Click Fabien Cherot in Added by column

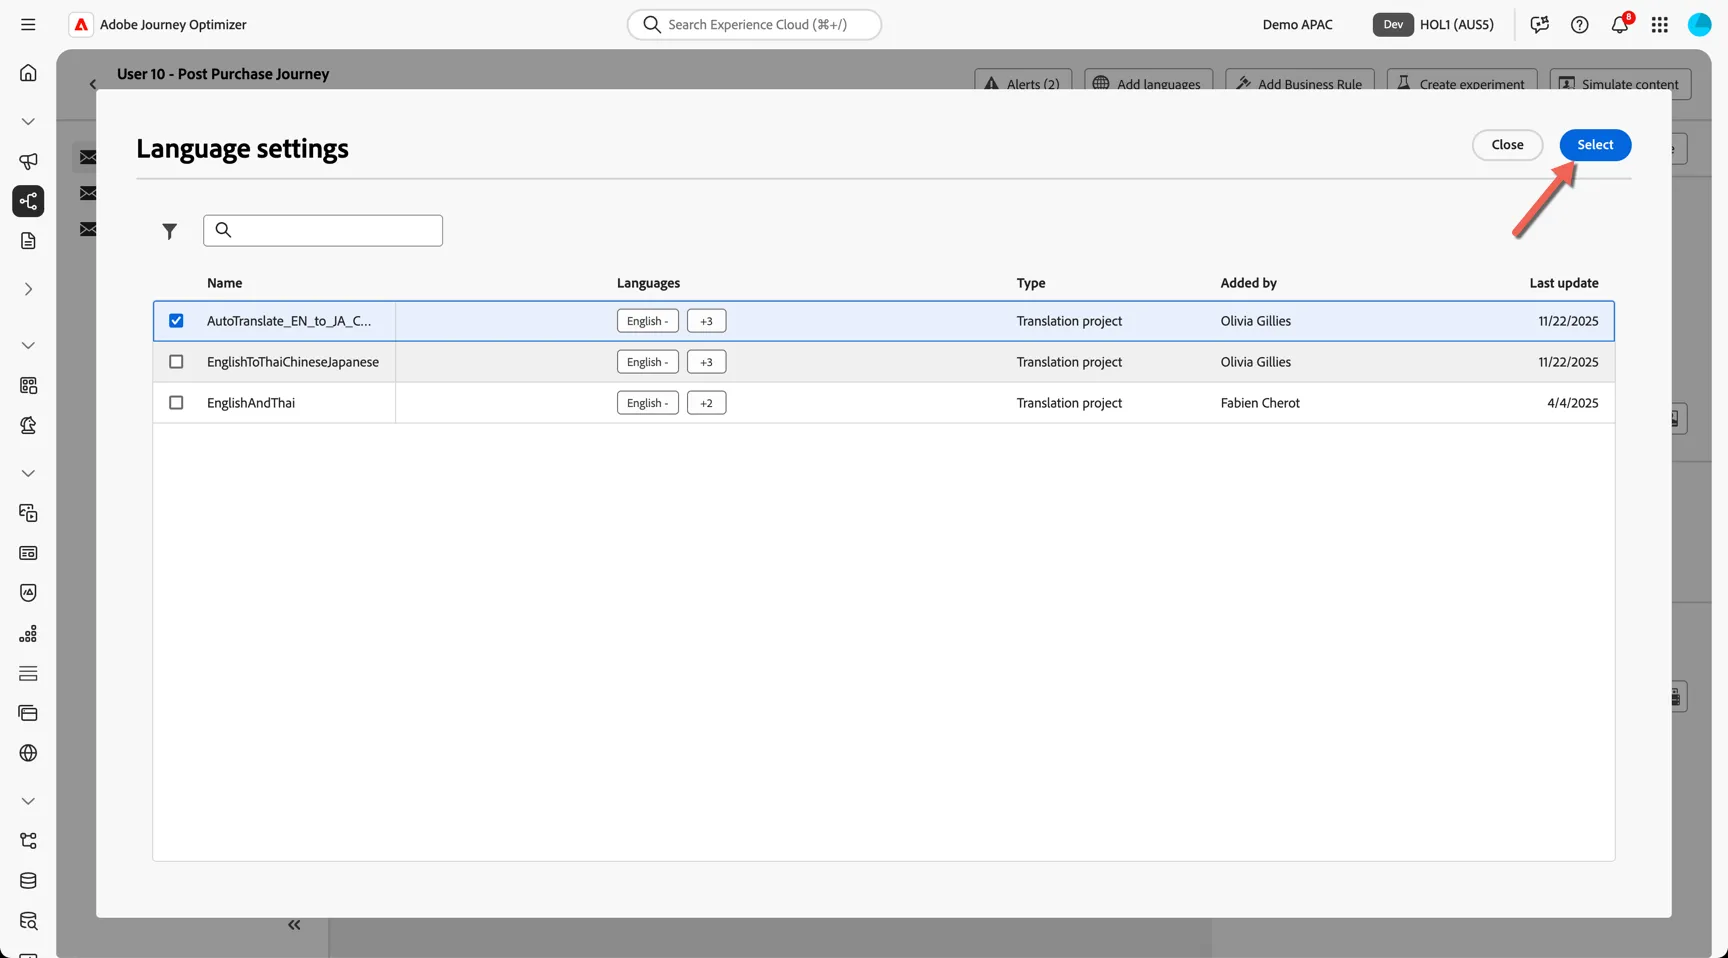pyautogui.click(x=1260, y=403)
